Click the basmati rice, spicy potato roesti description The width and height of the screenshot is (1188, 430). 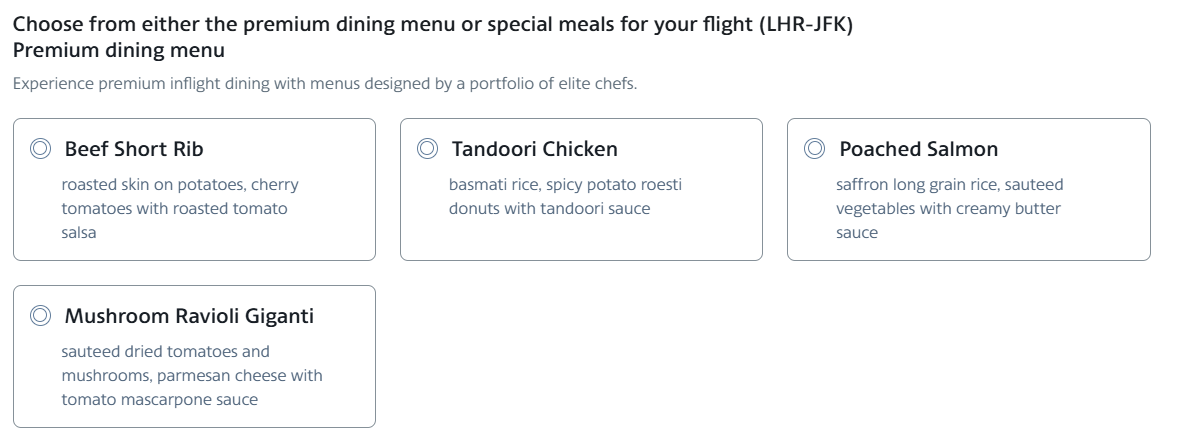pos(565,197)
